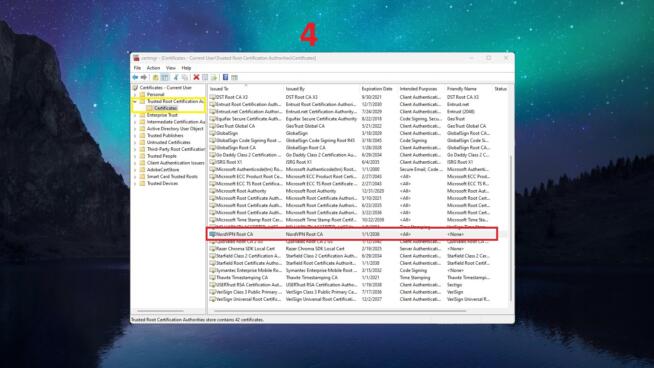This screenshot has width=654, height=368.
Task: Select the Microsoft Time Stamp Root row
Action: (x=358, y=220)
